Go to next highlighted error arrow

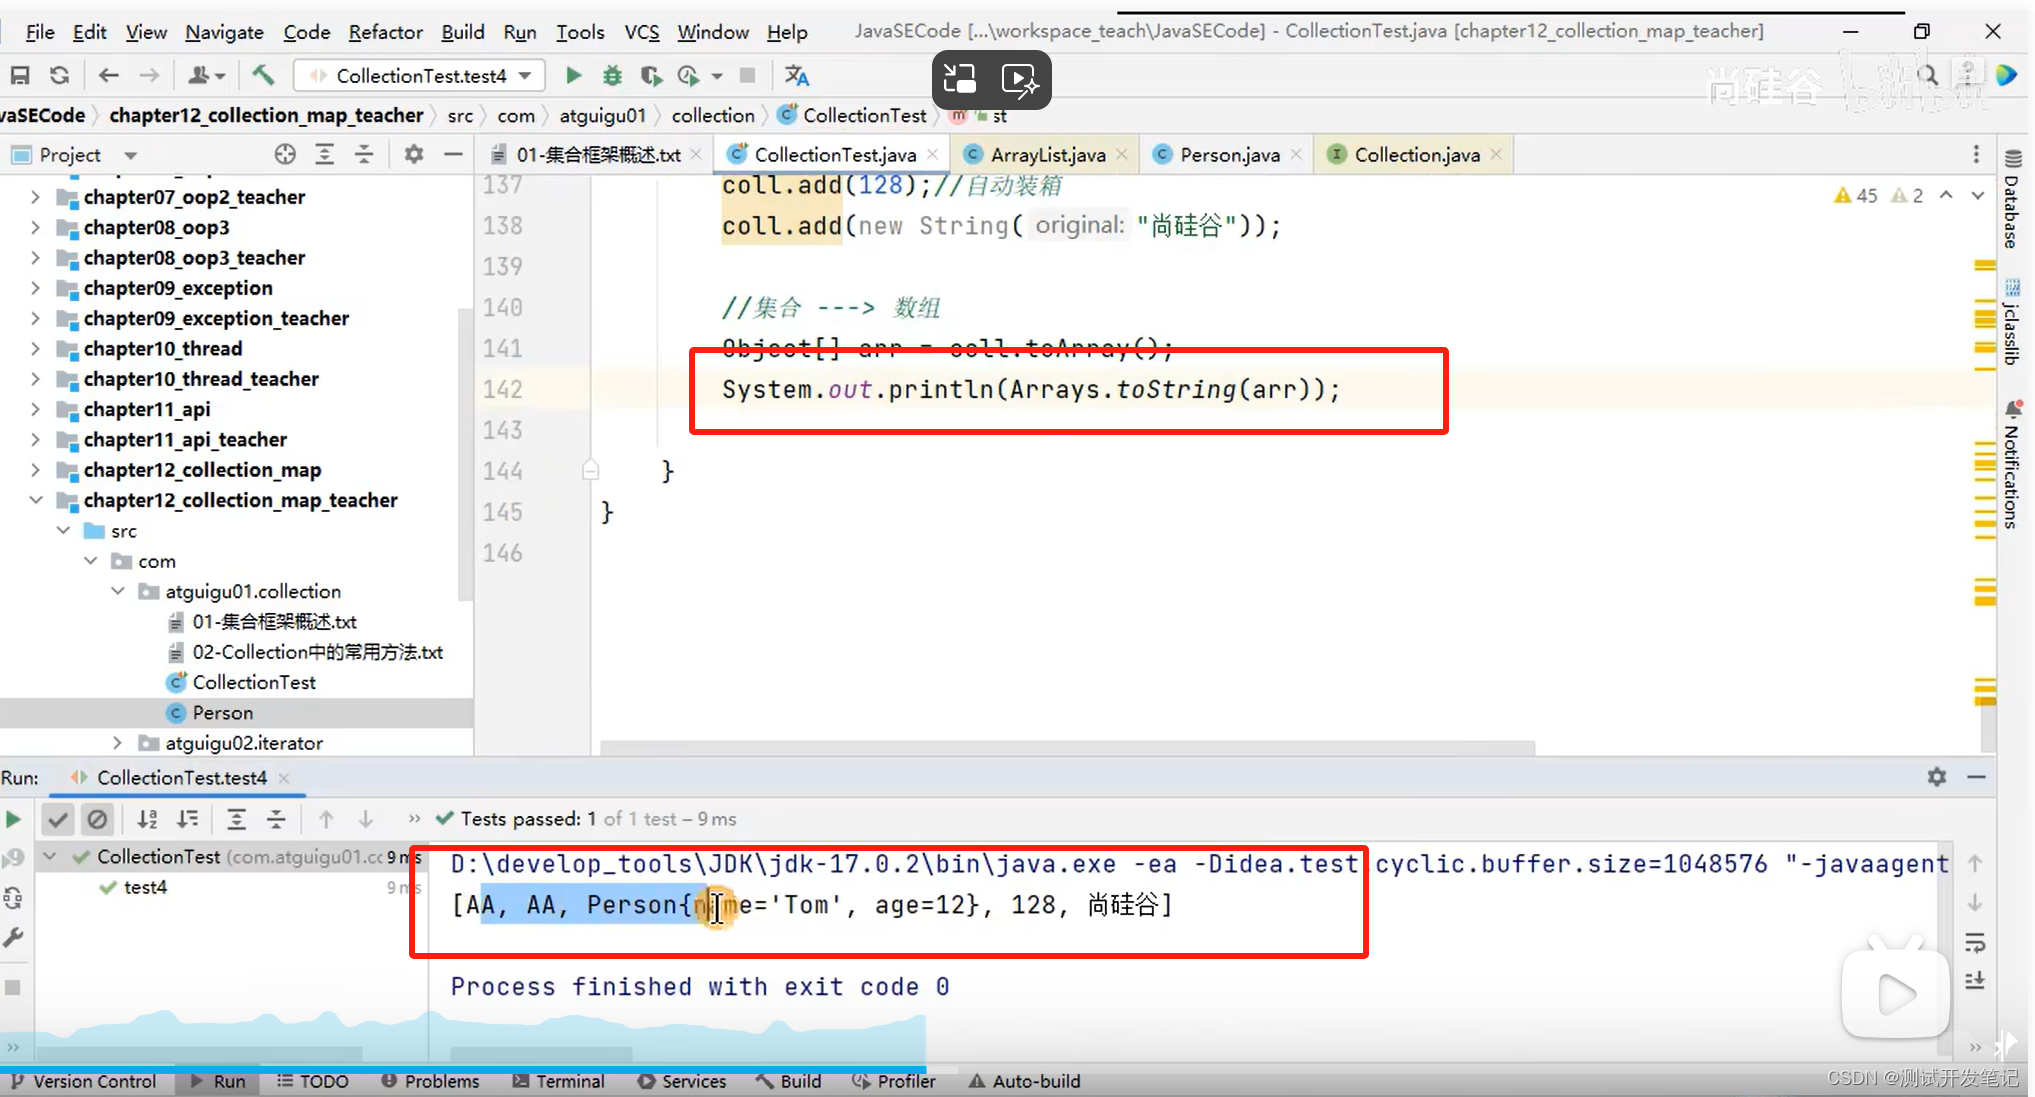coord(1977,195)
